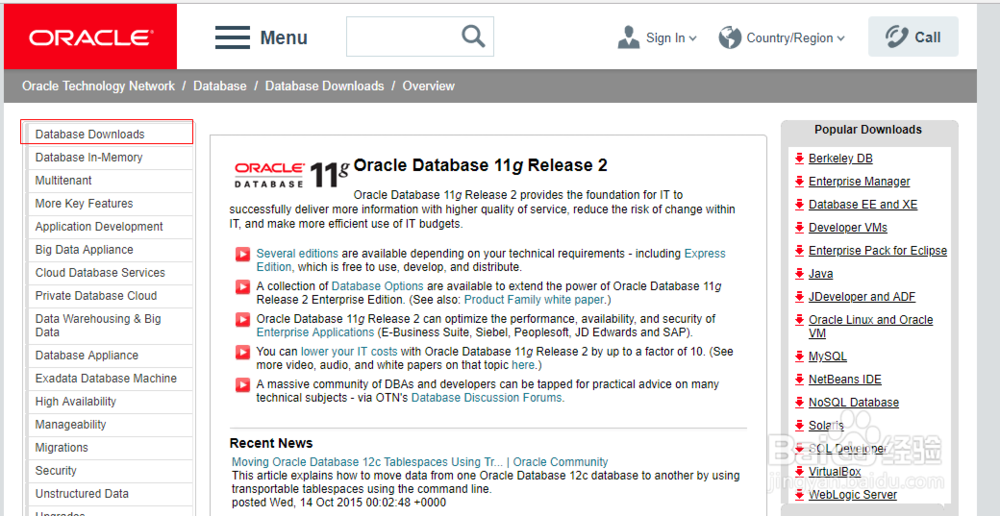Click red play bullet beside Database Options line
Image resolution: width=1000 pixels, height=516 pixels.
tap(242, 287)
